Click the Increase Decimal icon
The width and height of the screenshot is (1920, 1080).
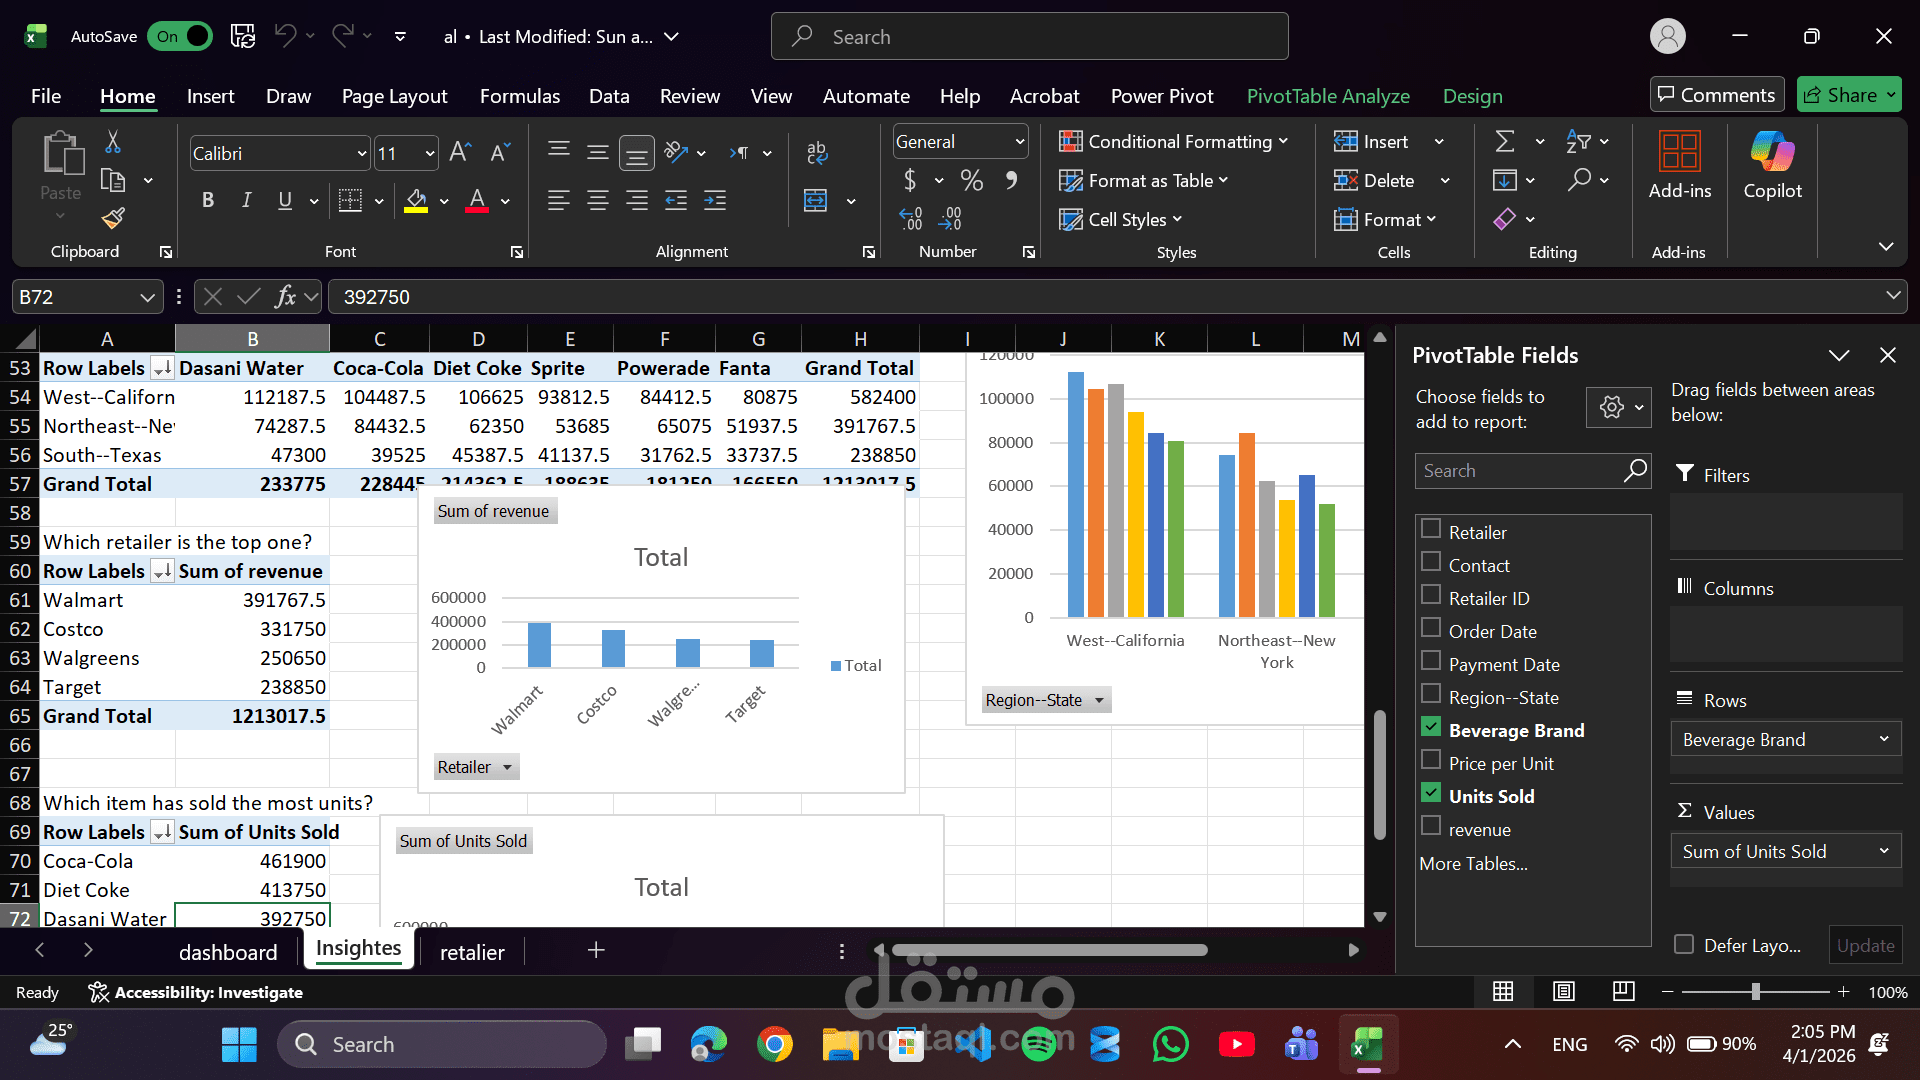[911, 218]
